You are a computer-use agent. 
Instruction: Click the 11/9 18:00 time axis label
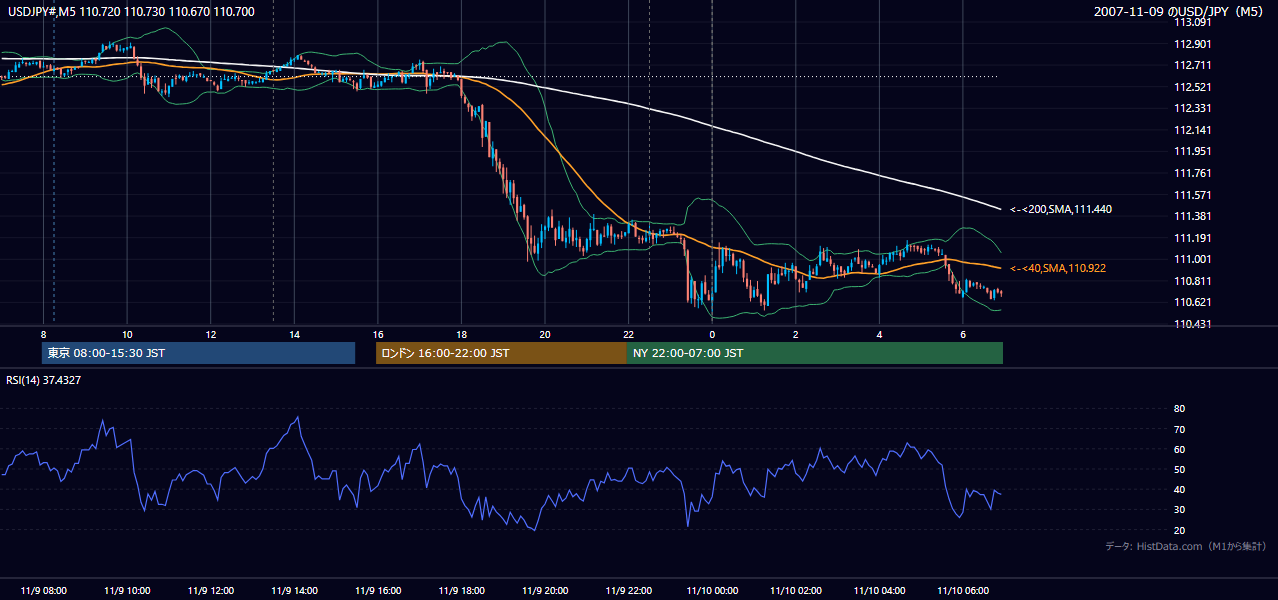tap(462, 591)
